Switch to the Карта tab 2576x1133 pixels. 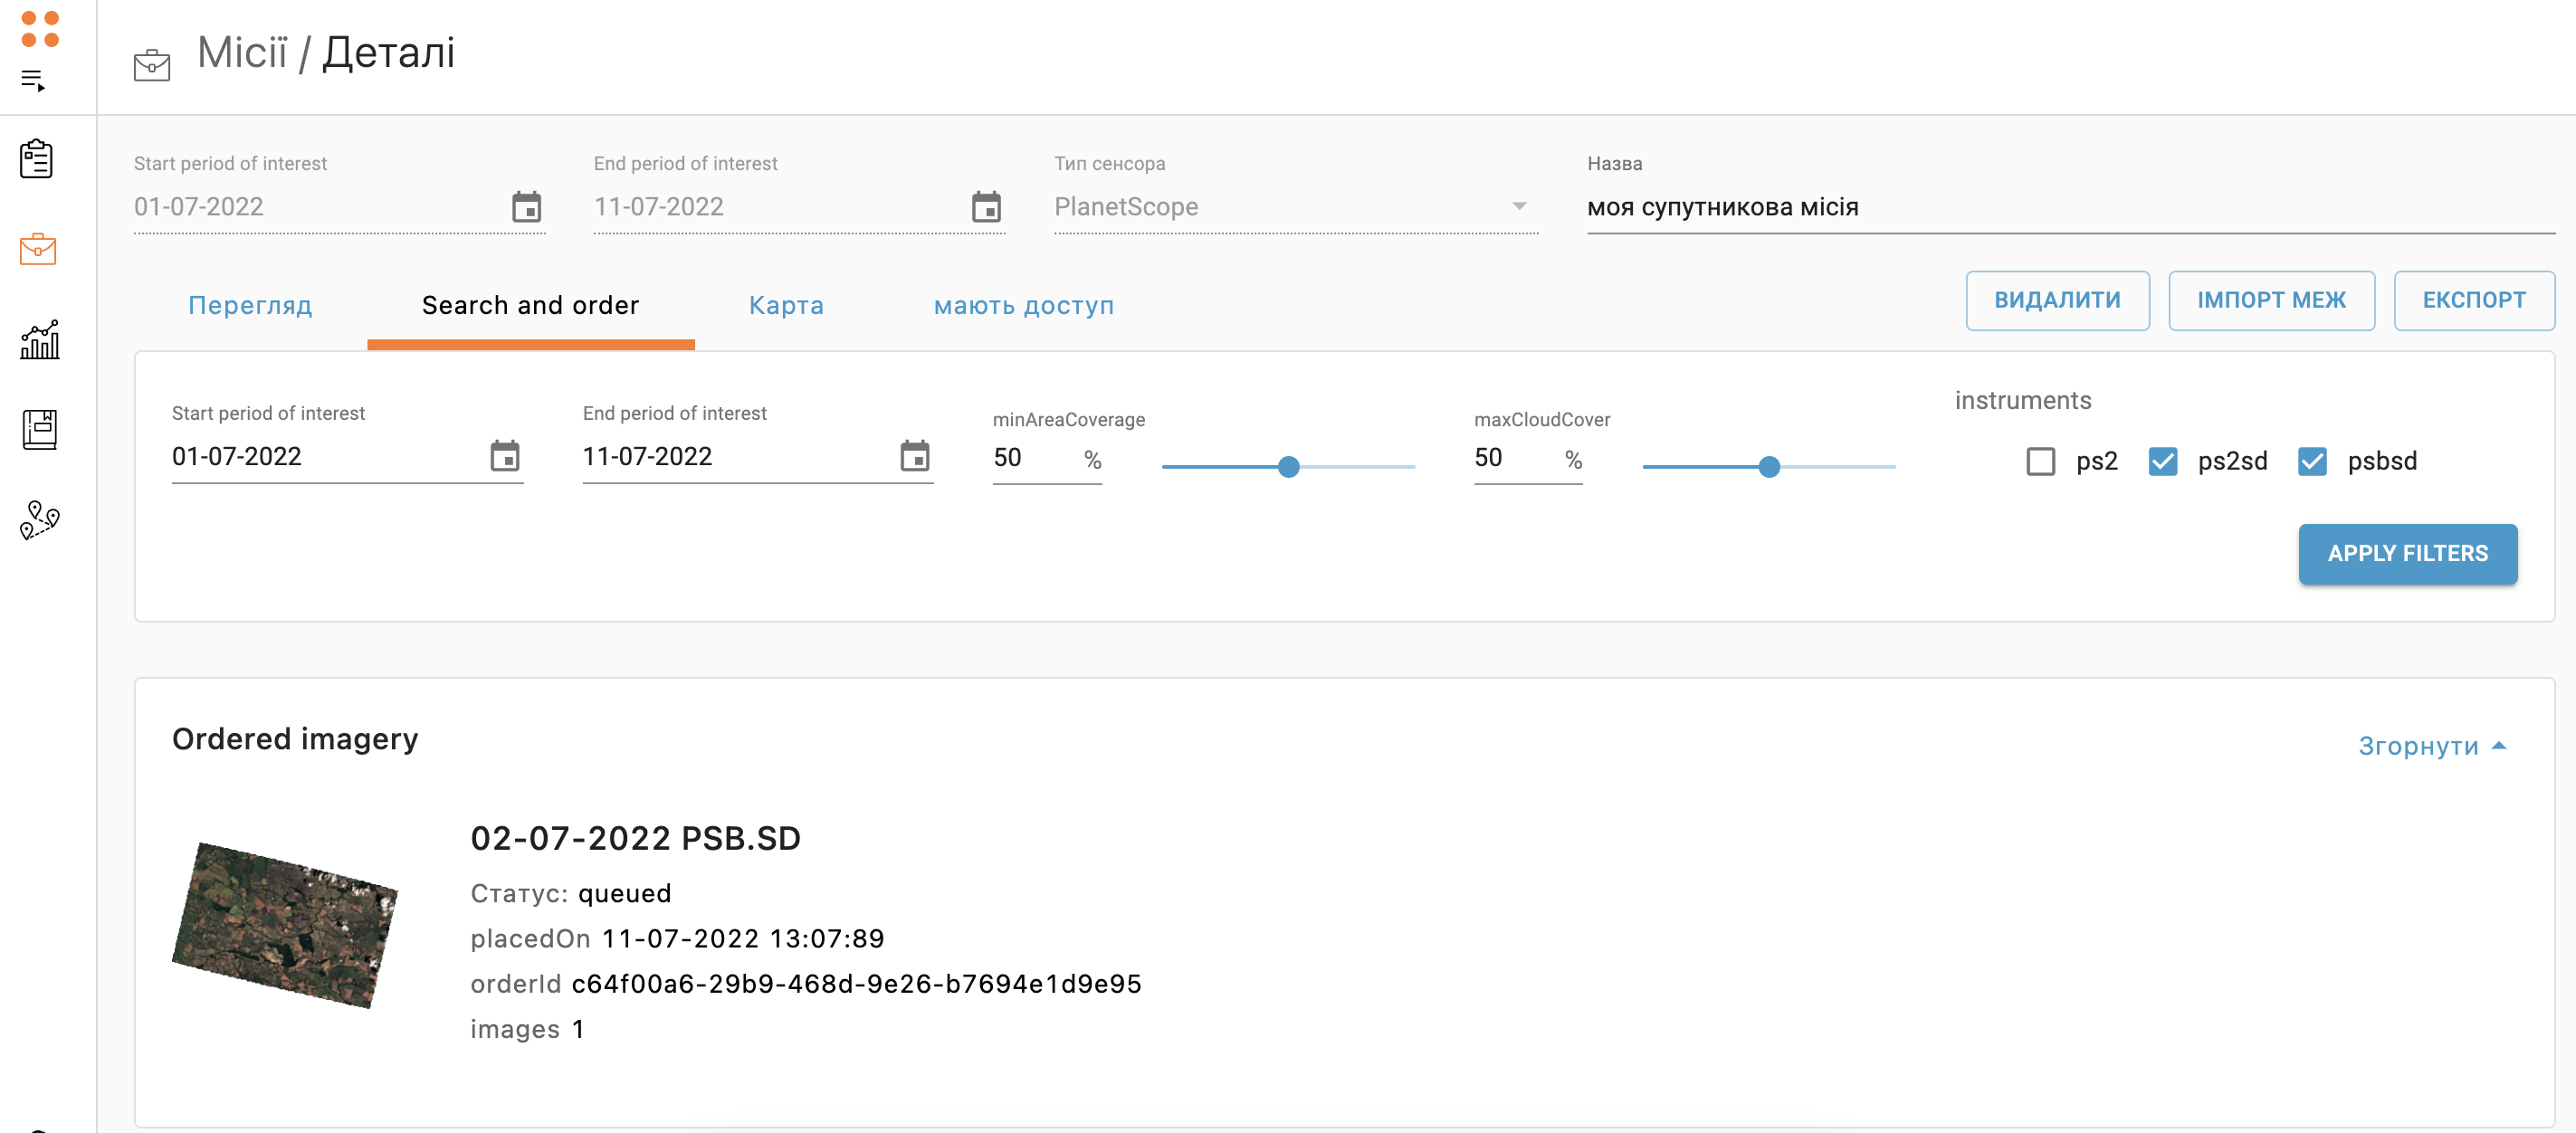(x=786, y=305)
